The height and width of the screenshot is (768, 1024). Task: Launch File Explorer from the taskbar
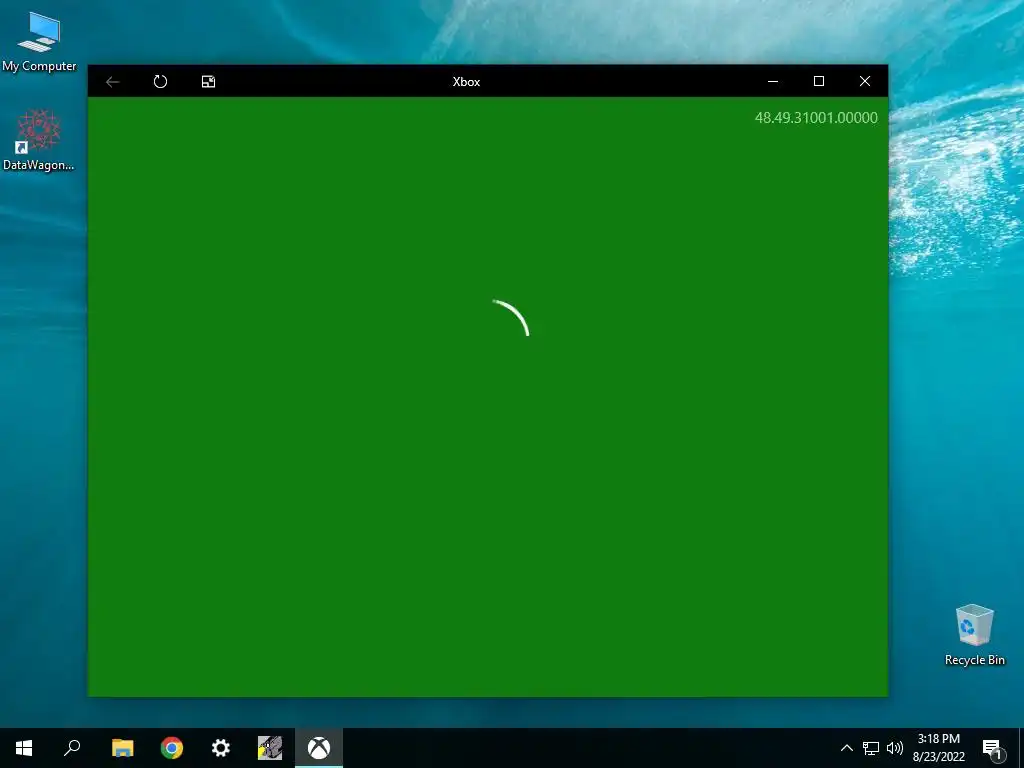coord(122,748)
